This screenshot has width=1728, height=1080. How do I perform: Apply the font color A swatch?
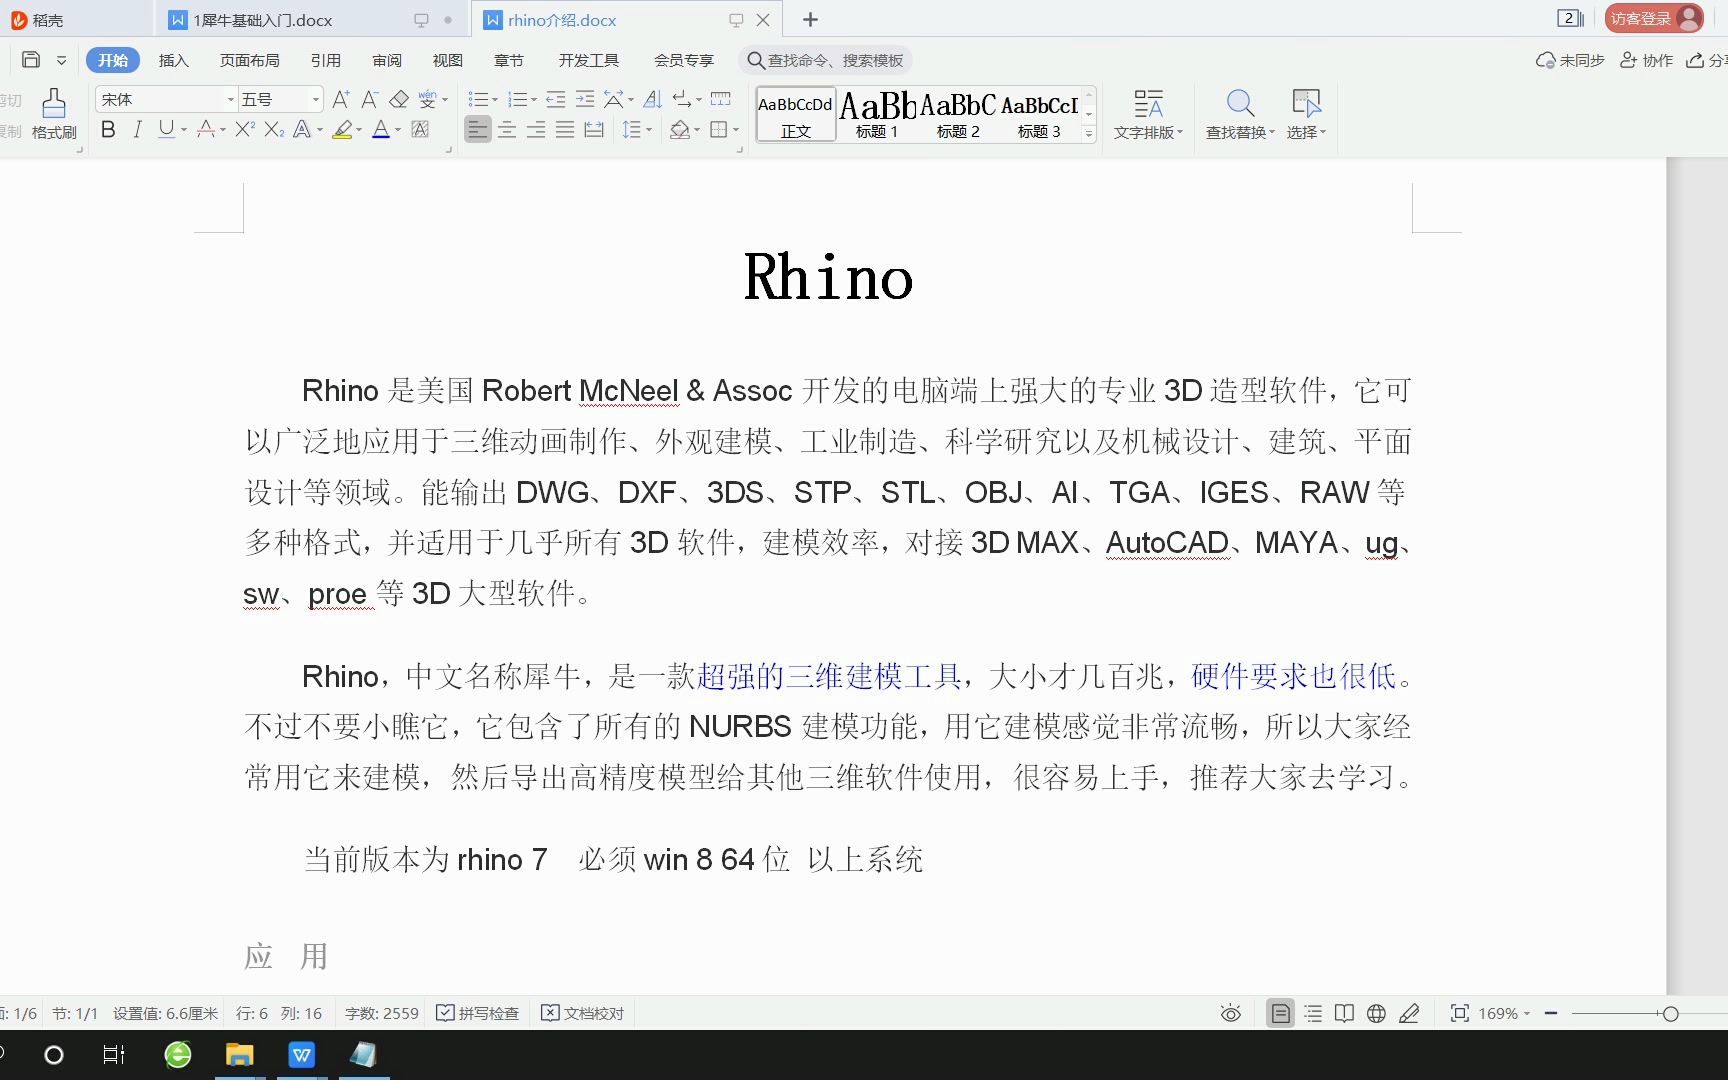381,129
